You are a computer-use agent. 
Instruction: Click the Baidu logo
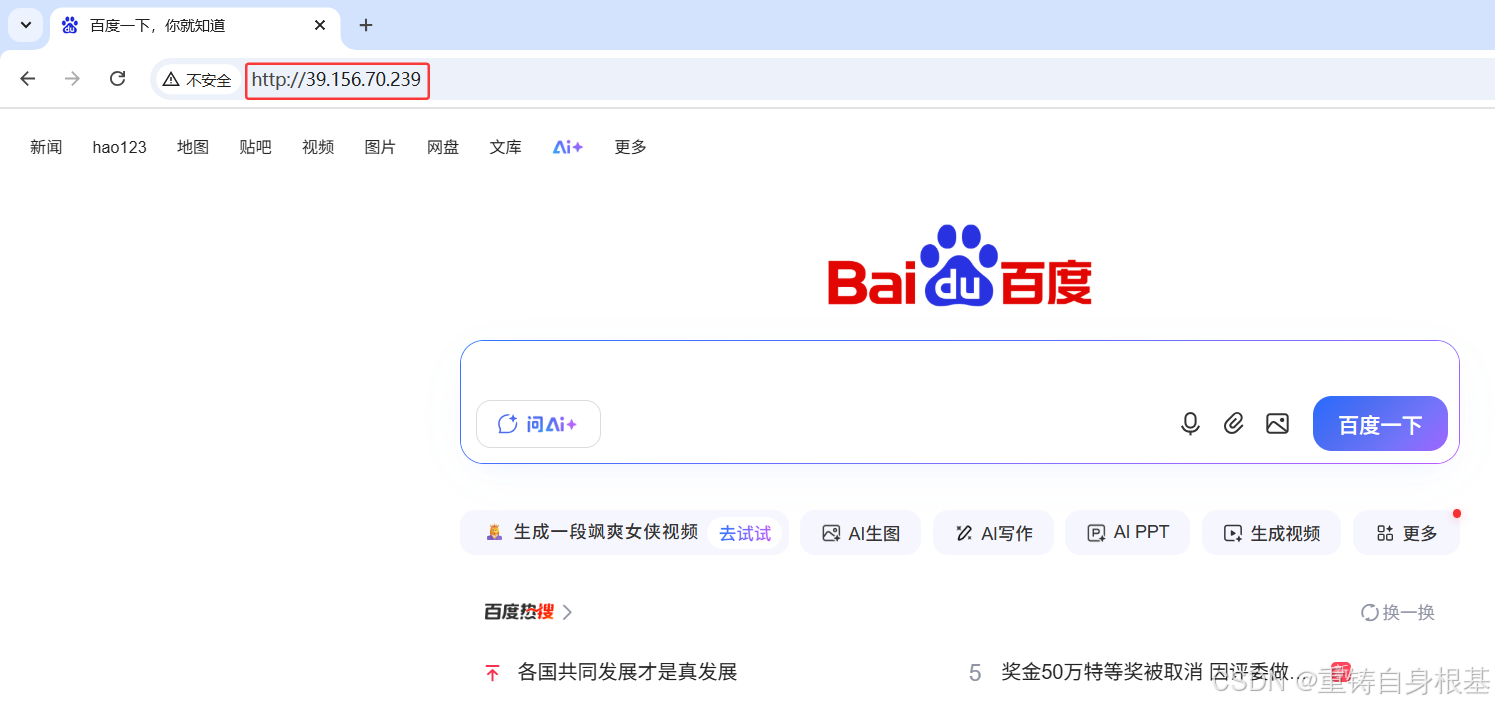pos(960,265)
